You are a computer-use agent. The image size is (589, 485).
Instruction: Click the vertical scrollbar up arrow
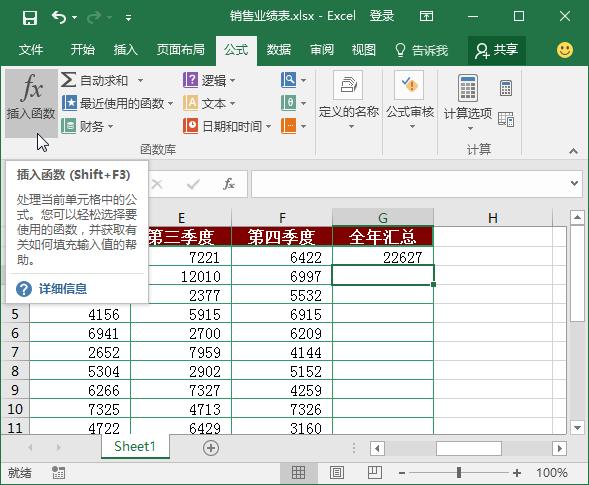tap(577, 218)
